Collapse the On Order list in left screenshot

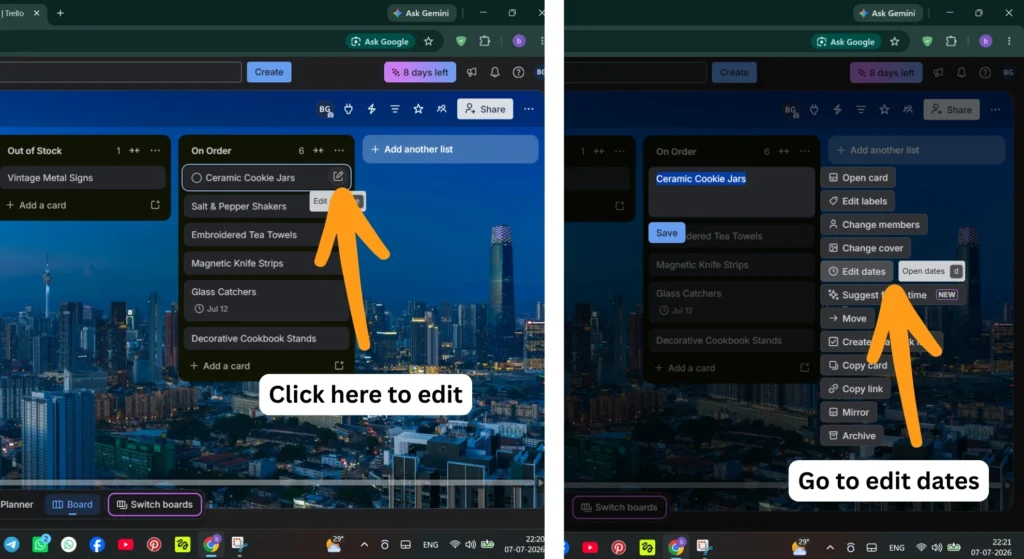pyautogui.click(x=318, y=150)
